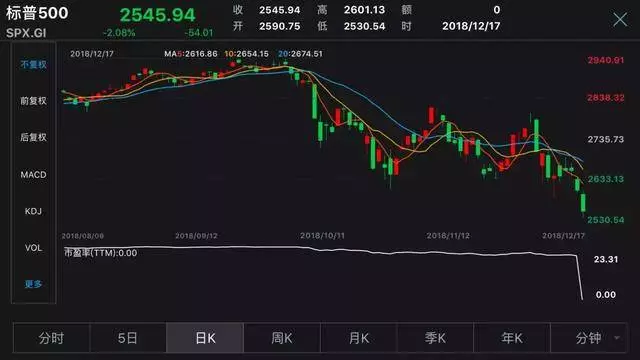Switch to the 分时 intraday tab
640x360 pixels.
51,338
